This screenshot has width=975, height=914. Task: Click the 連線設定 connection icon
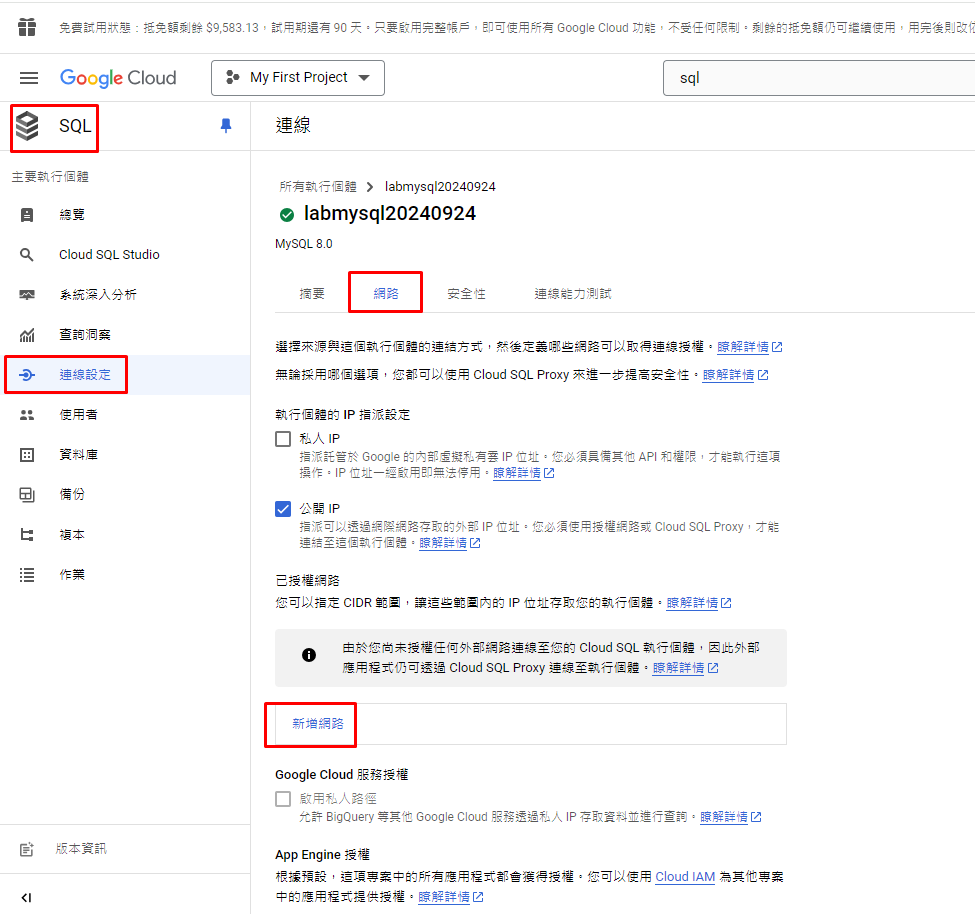click(x=27, y=375)
